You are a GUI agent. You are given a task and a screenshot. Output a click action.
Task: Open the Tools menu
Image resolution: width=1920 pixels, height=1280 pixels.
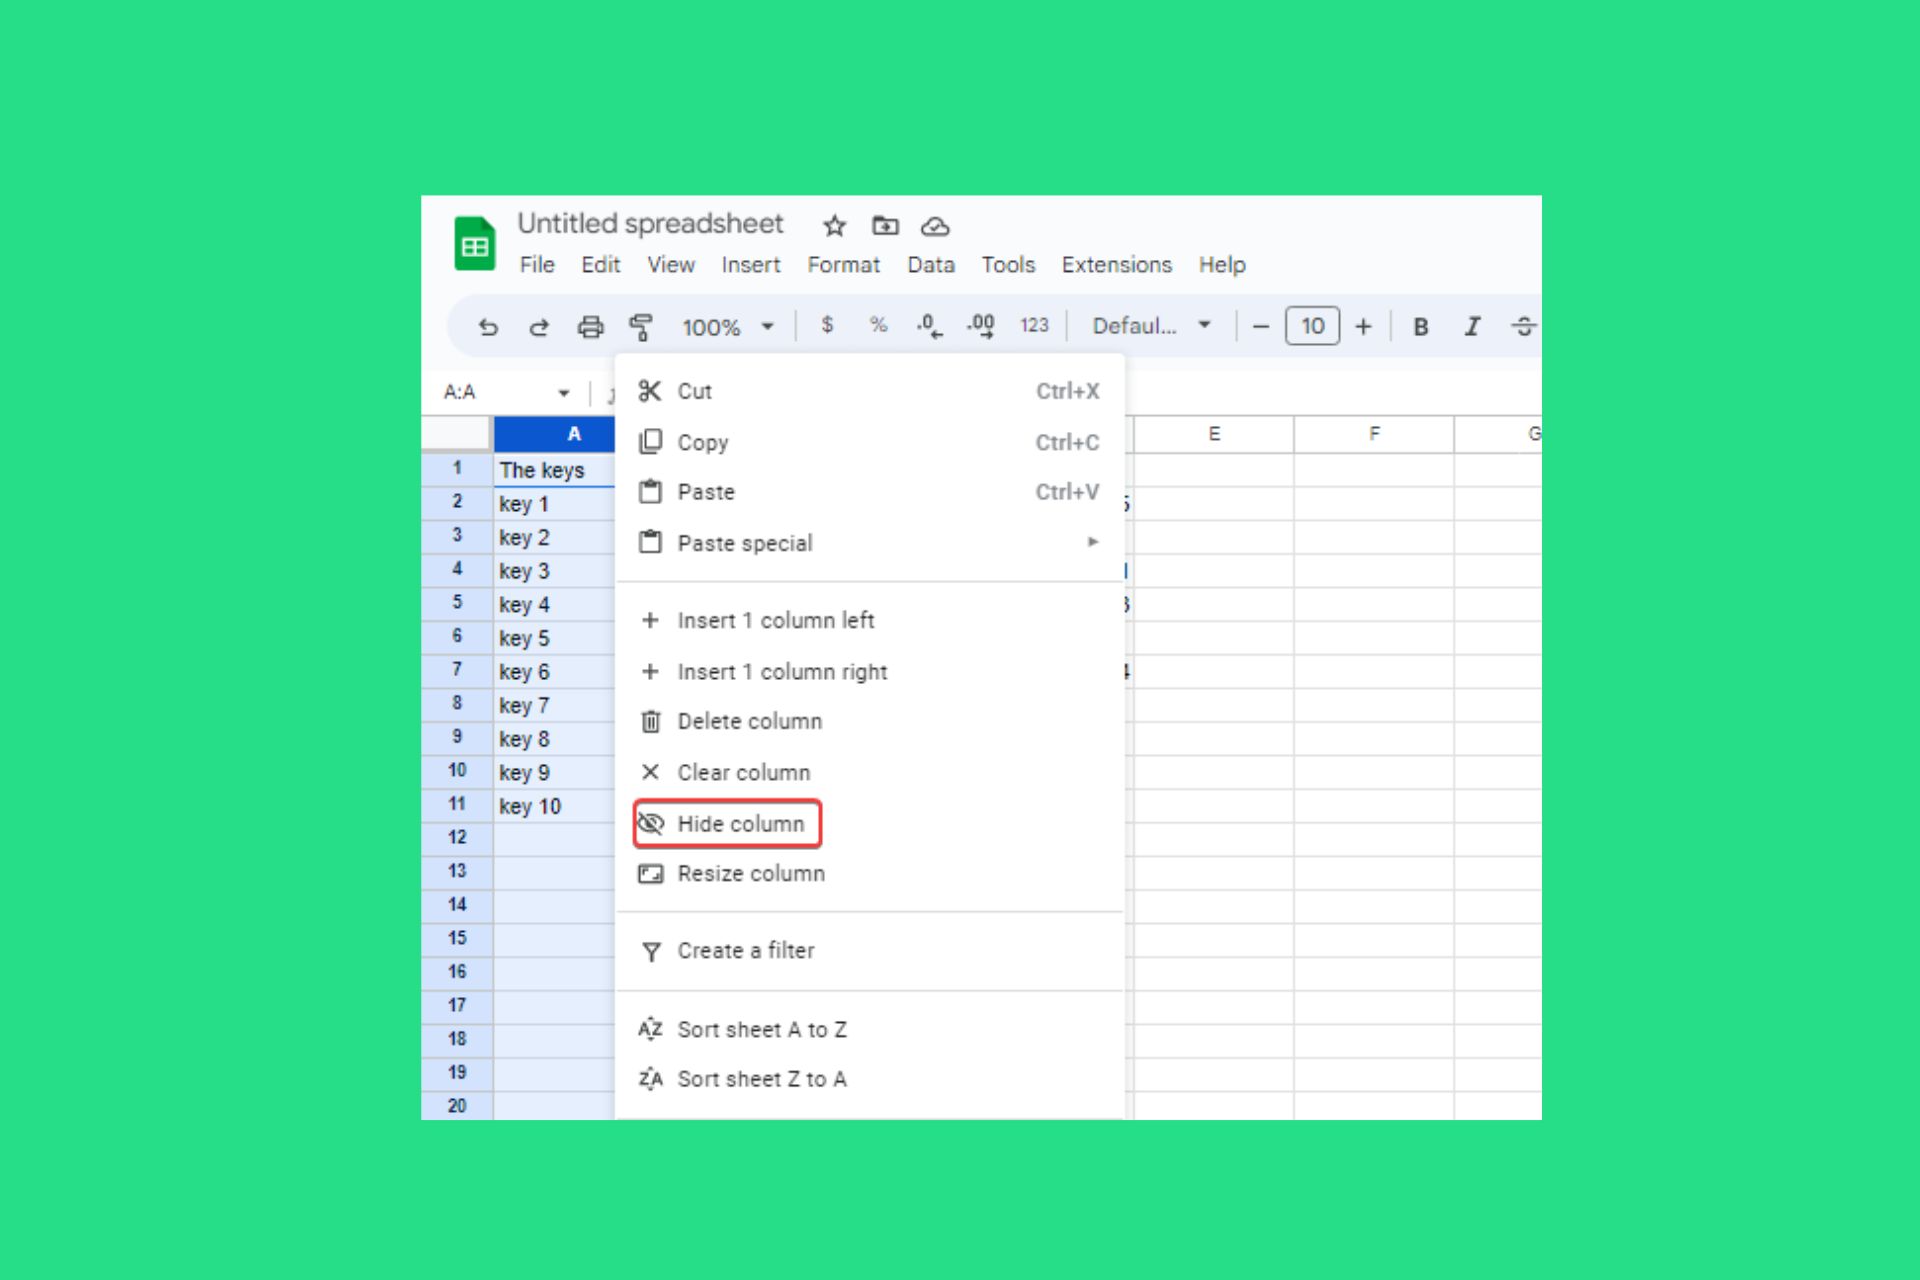click(1008, 265)
